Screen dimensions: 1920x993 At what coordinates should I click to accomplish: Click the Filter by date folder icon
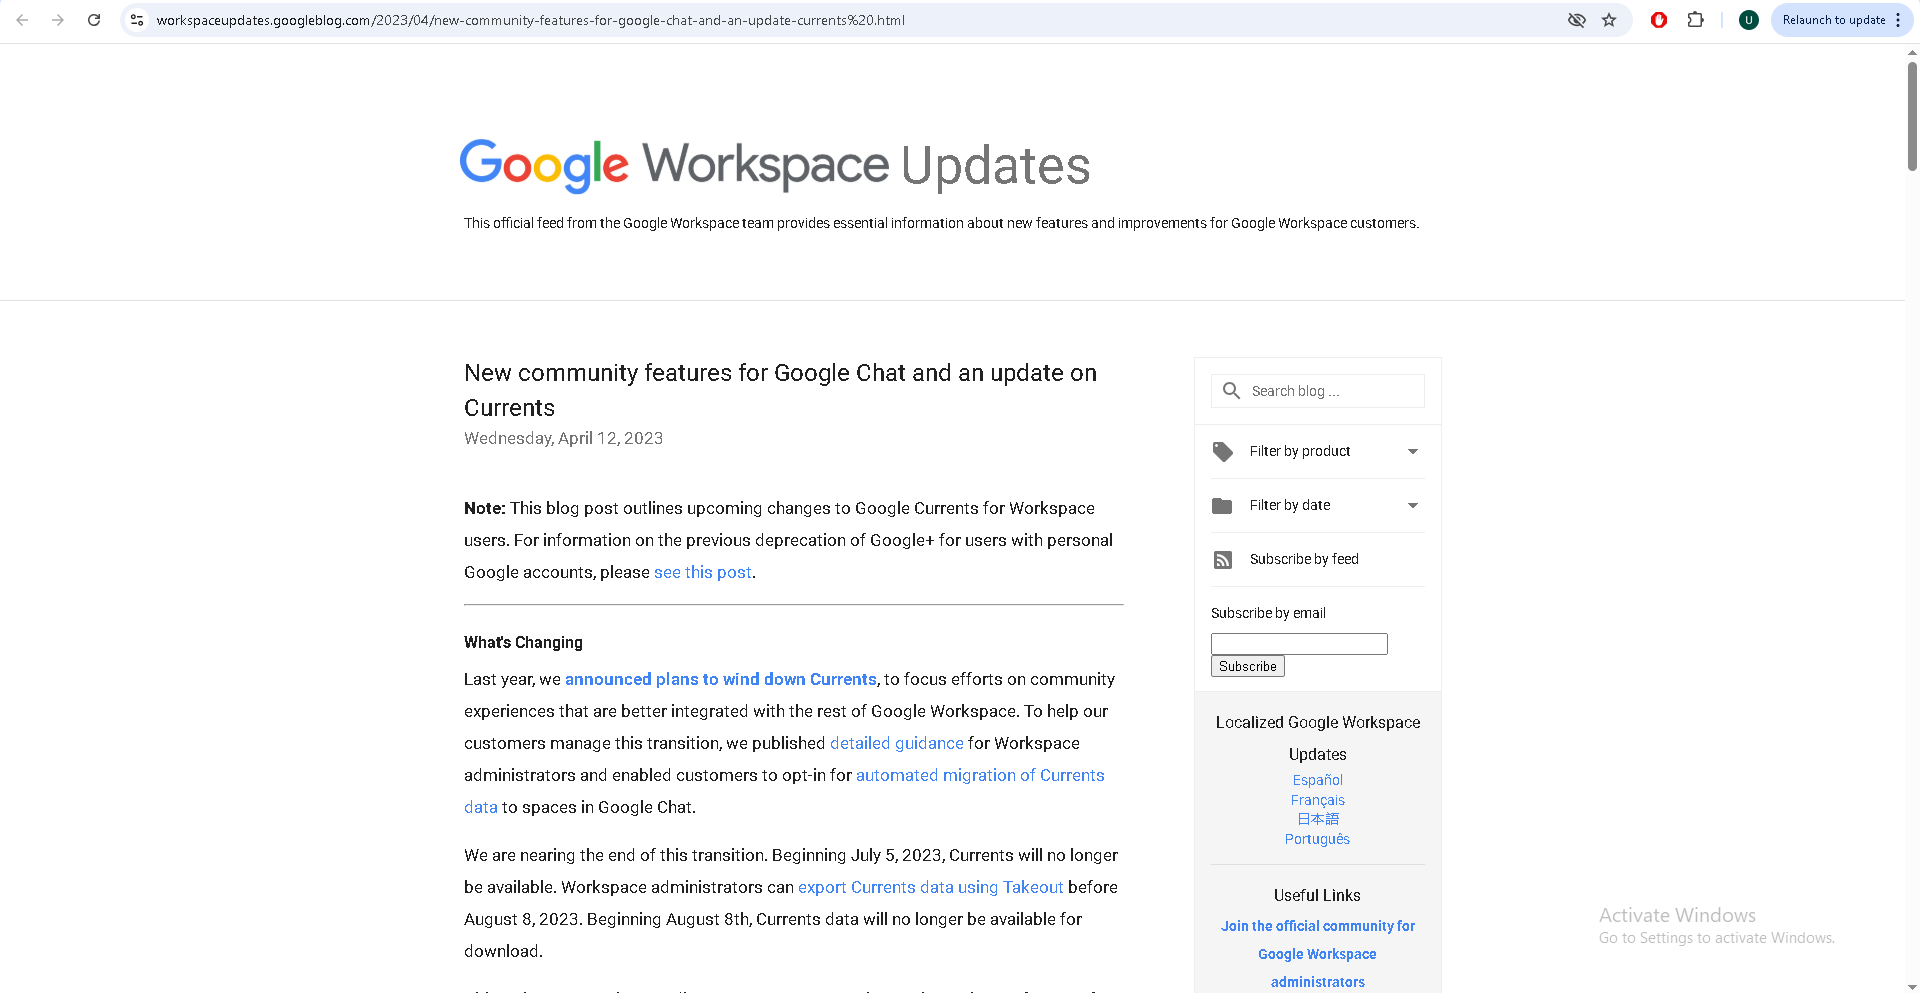tap(1222, 506)
